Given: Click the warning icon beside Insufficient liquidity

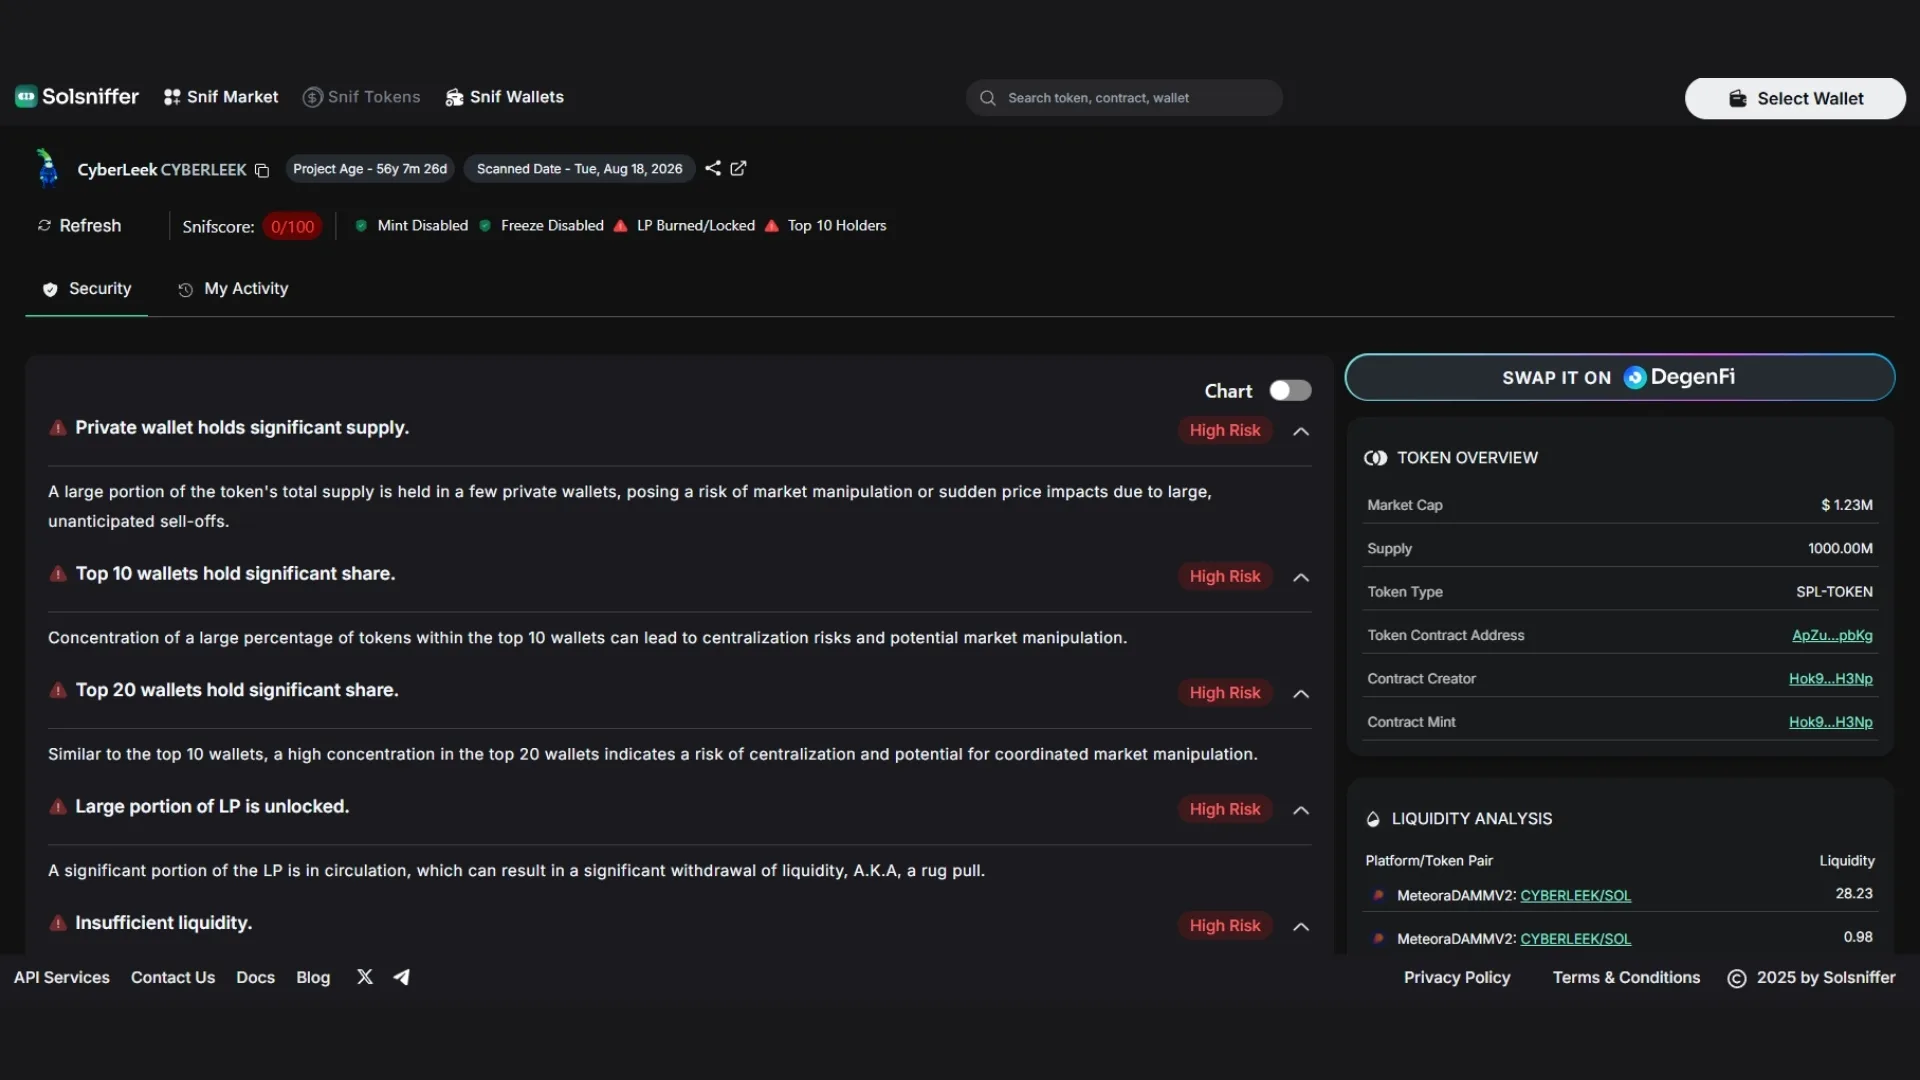Looking at the screenshot, I should 58,923.
